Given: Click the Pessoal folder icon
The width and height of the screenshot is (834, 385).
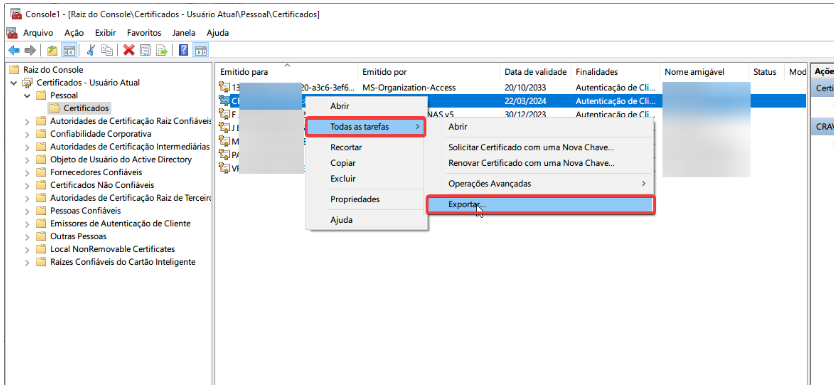Looking at the screenshot, I should [x=41, y=96].
